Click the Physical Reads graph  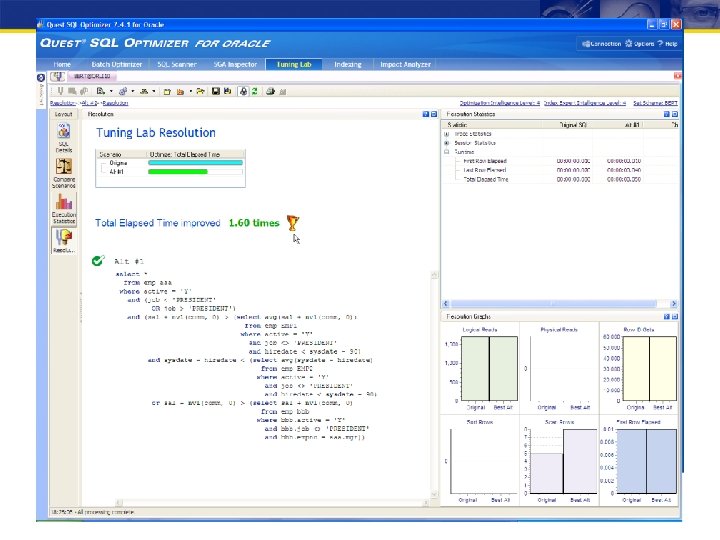click(x=559, y=367)
